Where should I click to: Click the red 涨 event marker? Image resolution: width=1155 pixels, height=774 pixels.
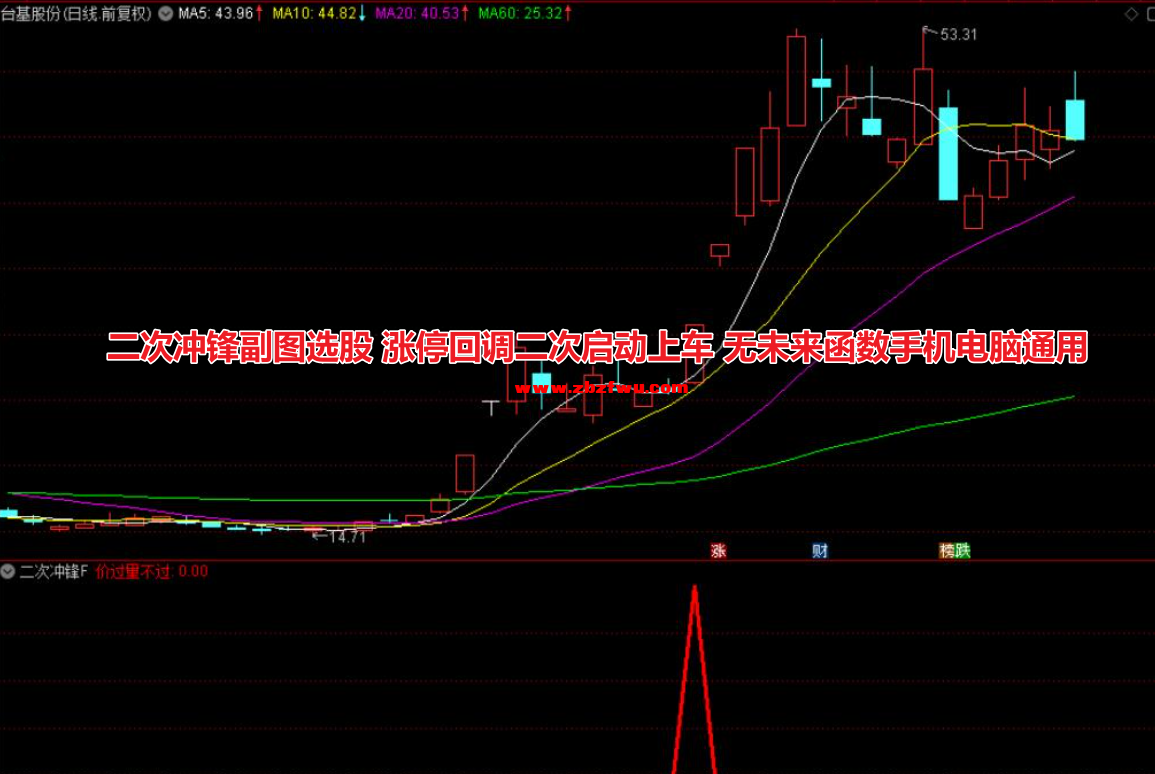tap(718, 550)
